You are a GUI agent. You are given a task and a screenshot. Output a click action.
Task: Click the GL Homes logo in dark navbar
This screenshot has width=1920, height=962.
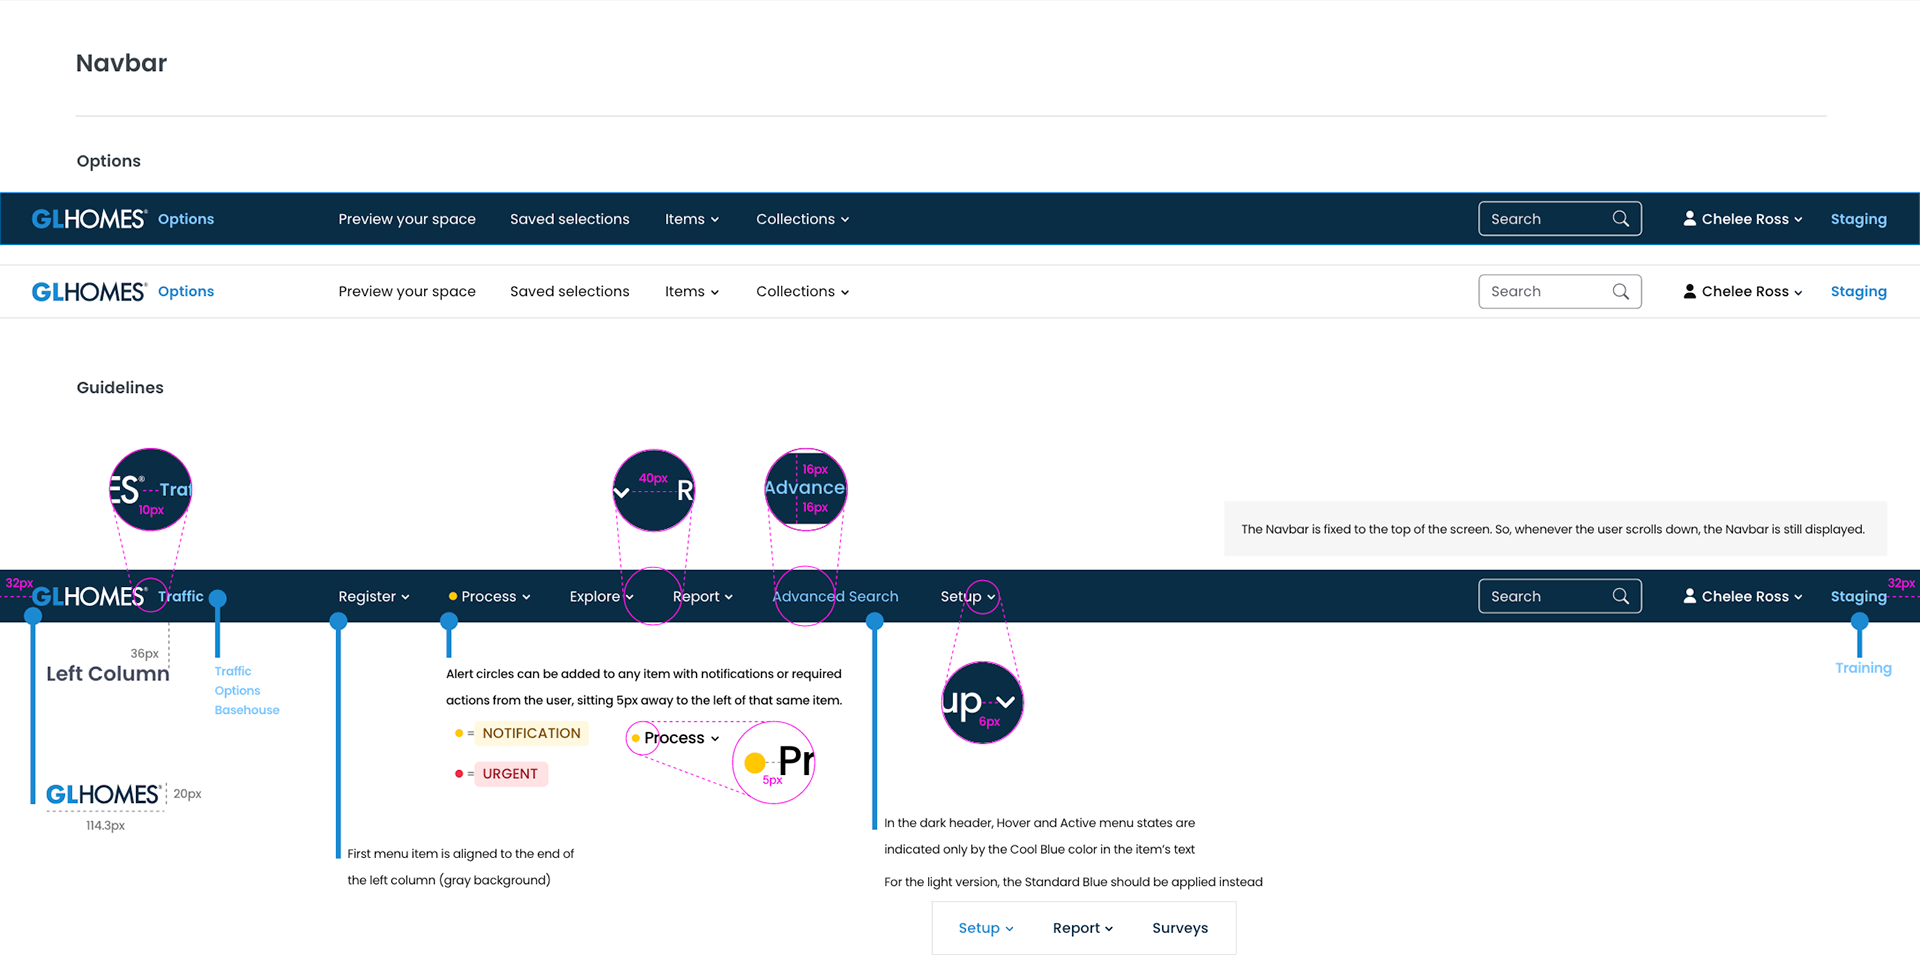pos(89,219)
